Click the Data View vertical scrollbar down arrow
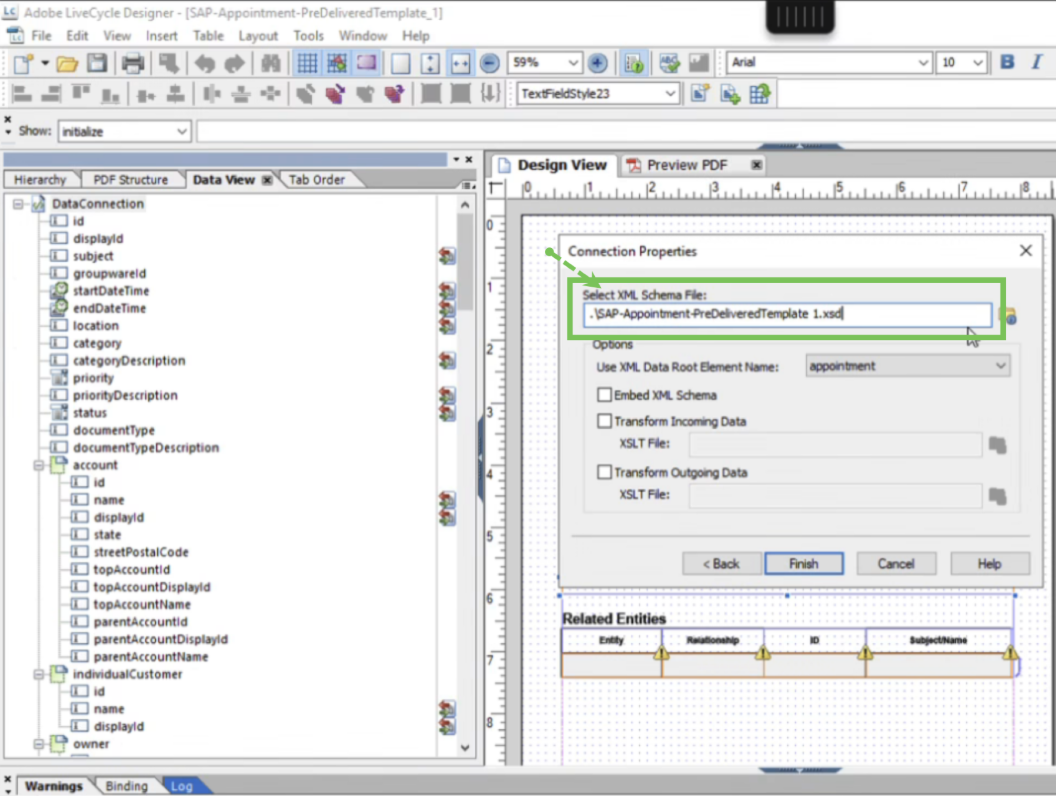This screenshot has width=1056, height=796. (465, 748)
